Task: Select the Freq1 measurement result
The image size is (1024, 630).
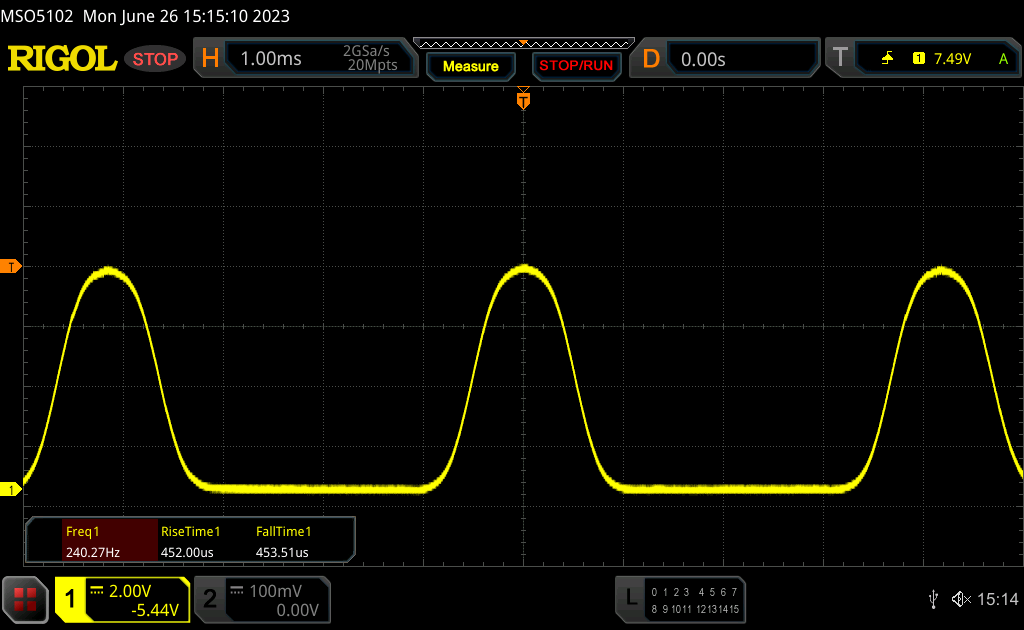Action: click(x=92, y=541)
